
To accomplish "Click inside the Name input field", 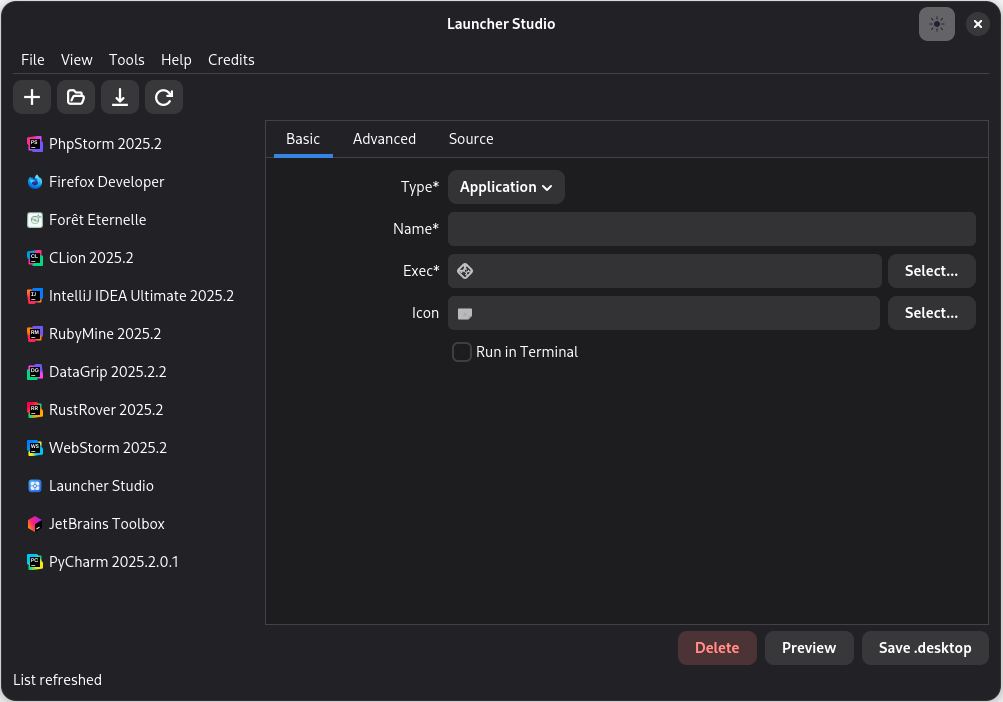I will click(x=711, y=228).
